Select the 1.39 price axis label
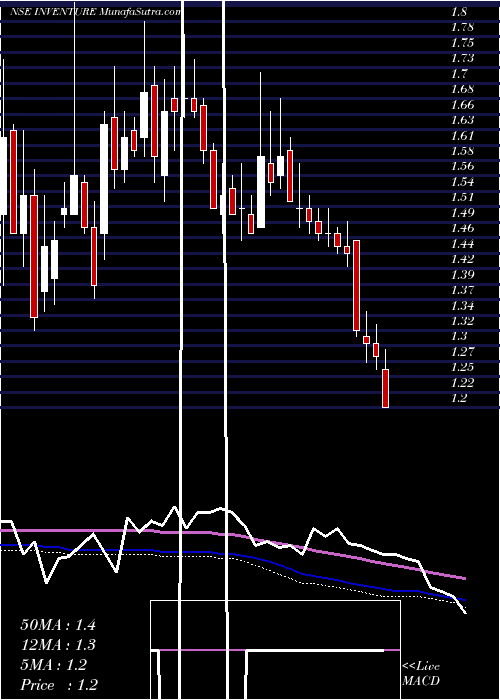Image resolution: width=500 pixels, height=700 pixels. pyautogui.click(x=462, y=275)
